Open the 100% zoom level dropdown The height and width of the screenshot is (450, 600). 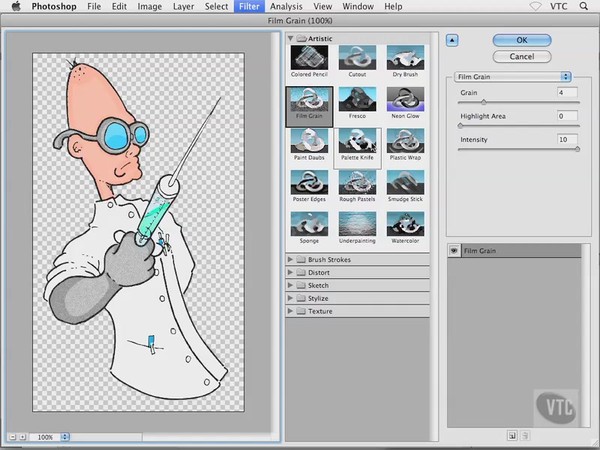(x=49, y=437)
